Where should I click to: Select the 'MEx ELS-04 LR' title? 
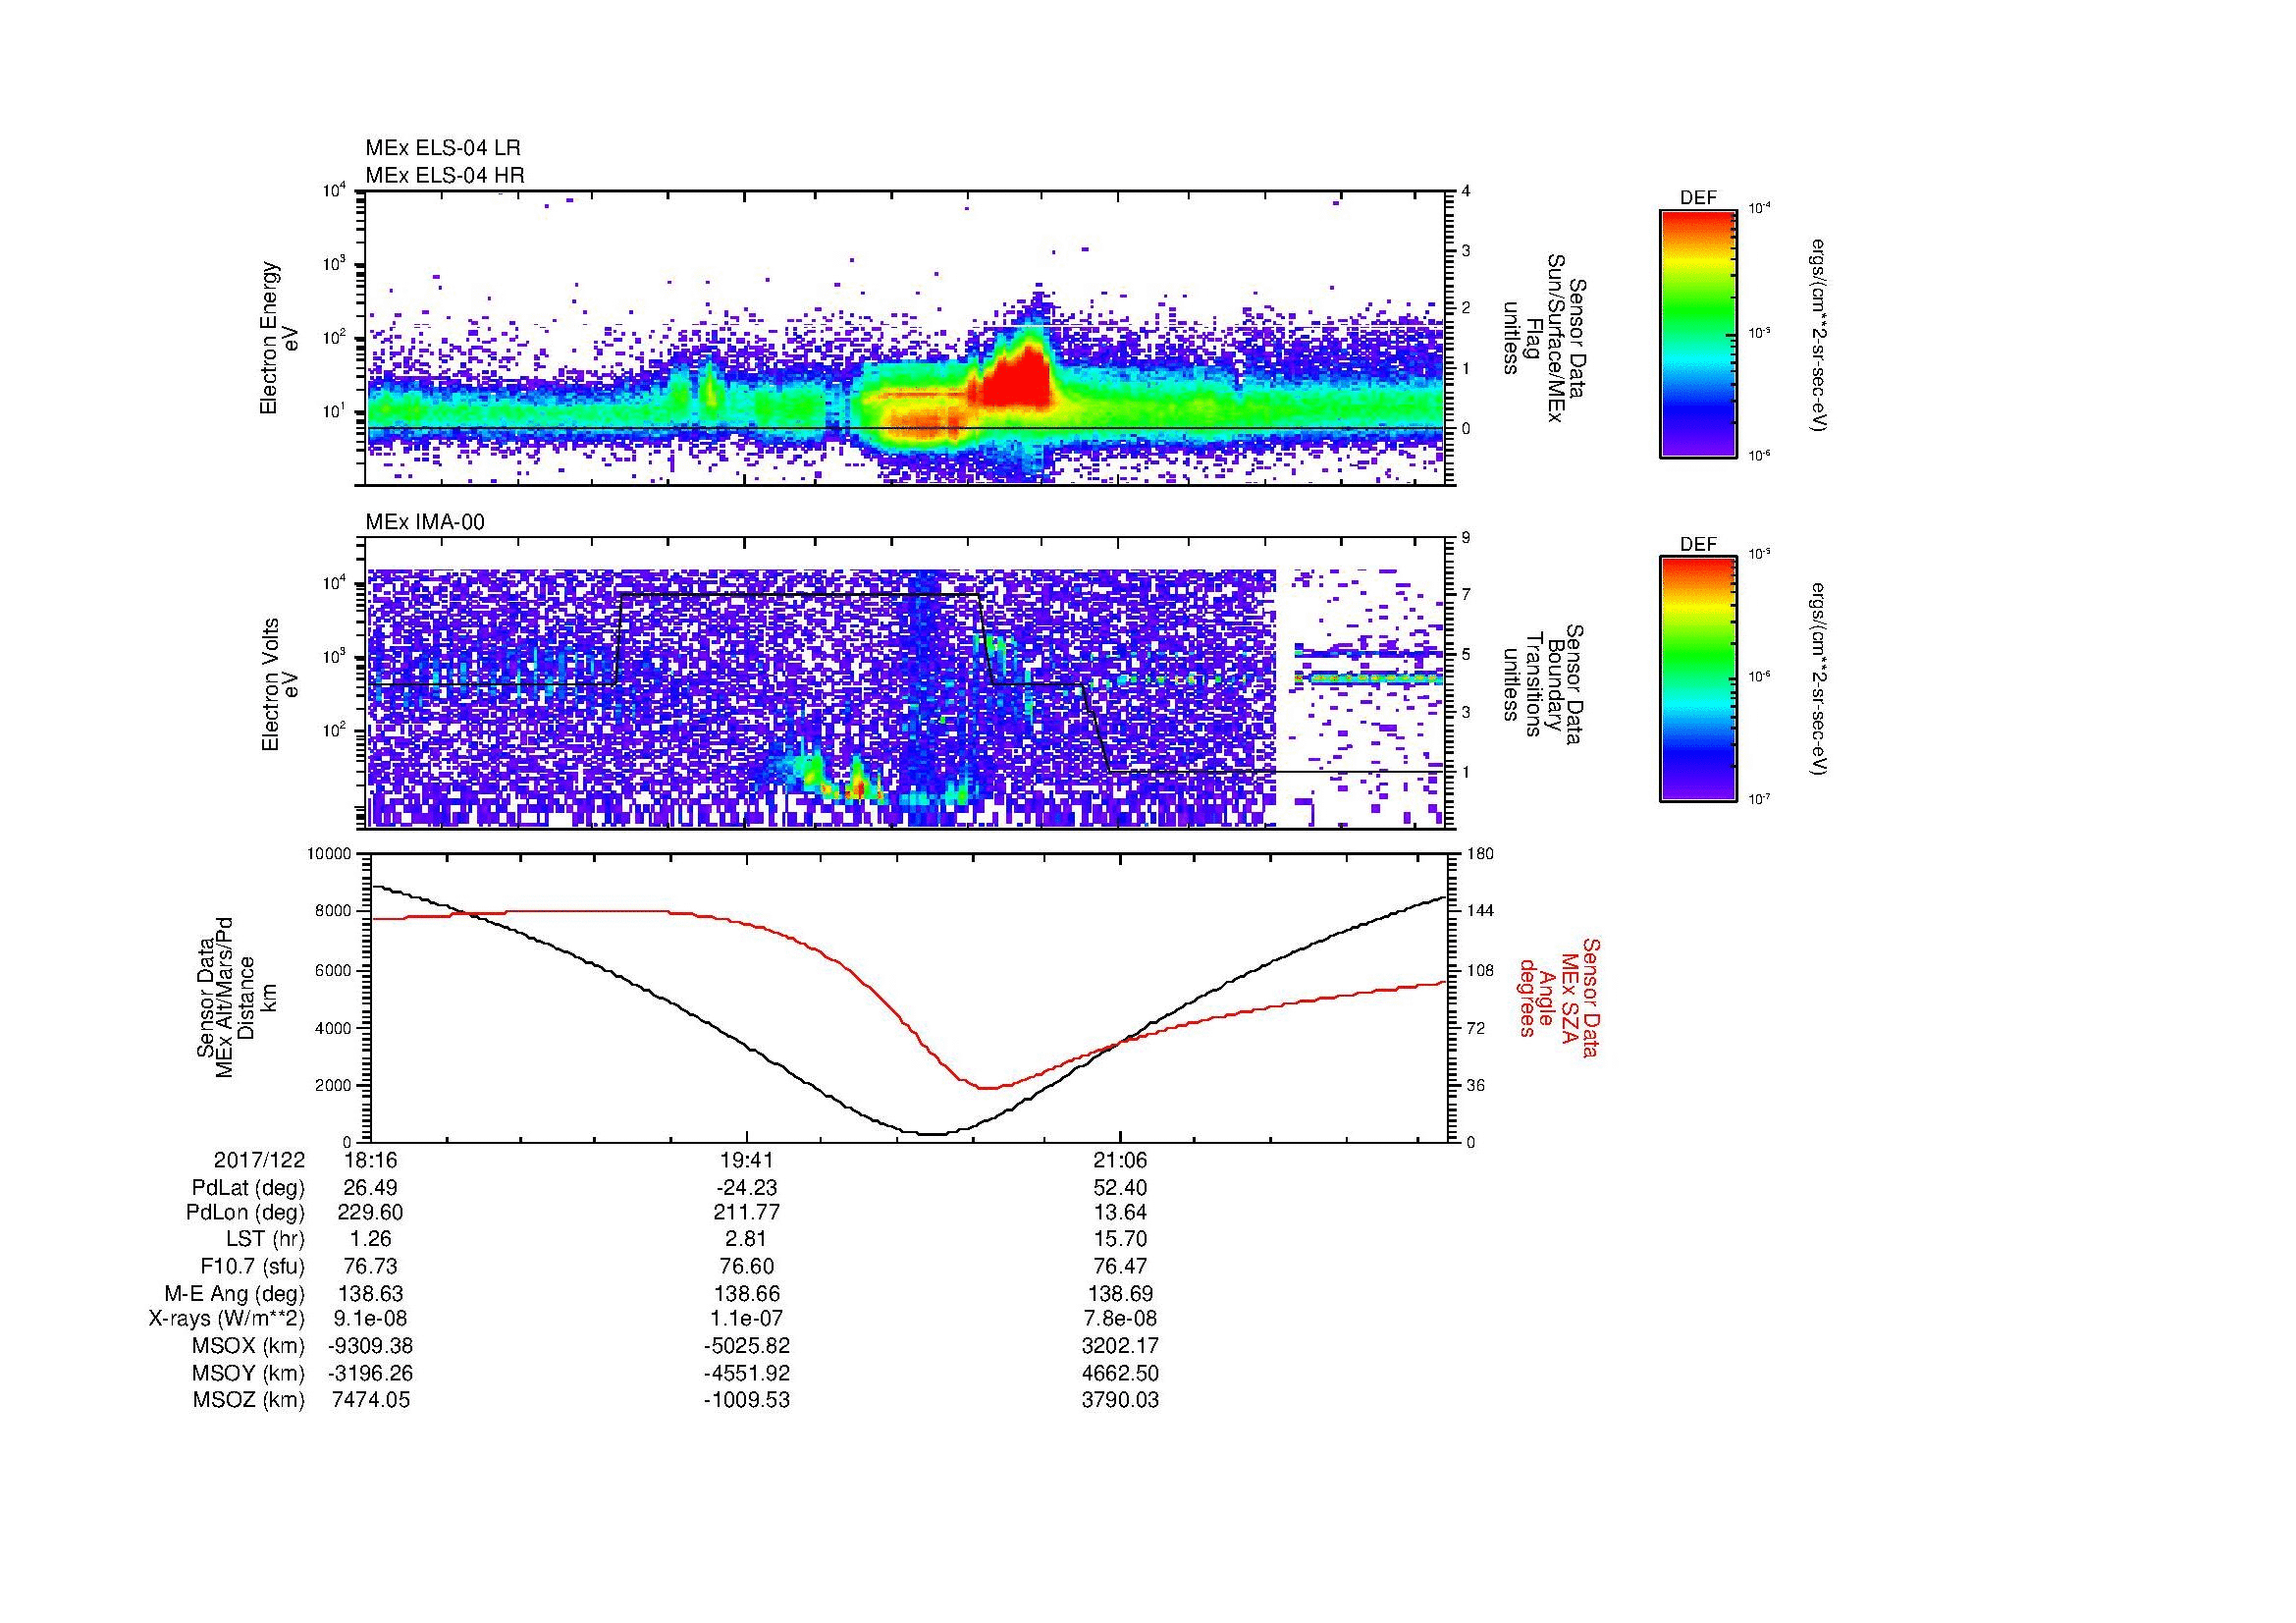(443, 148)
